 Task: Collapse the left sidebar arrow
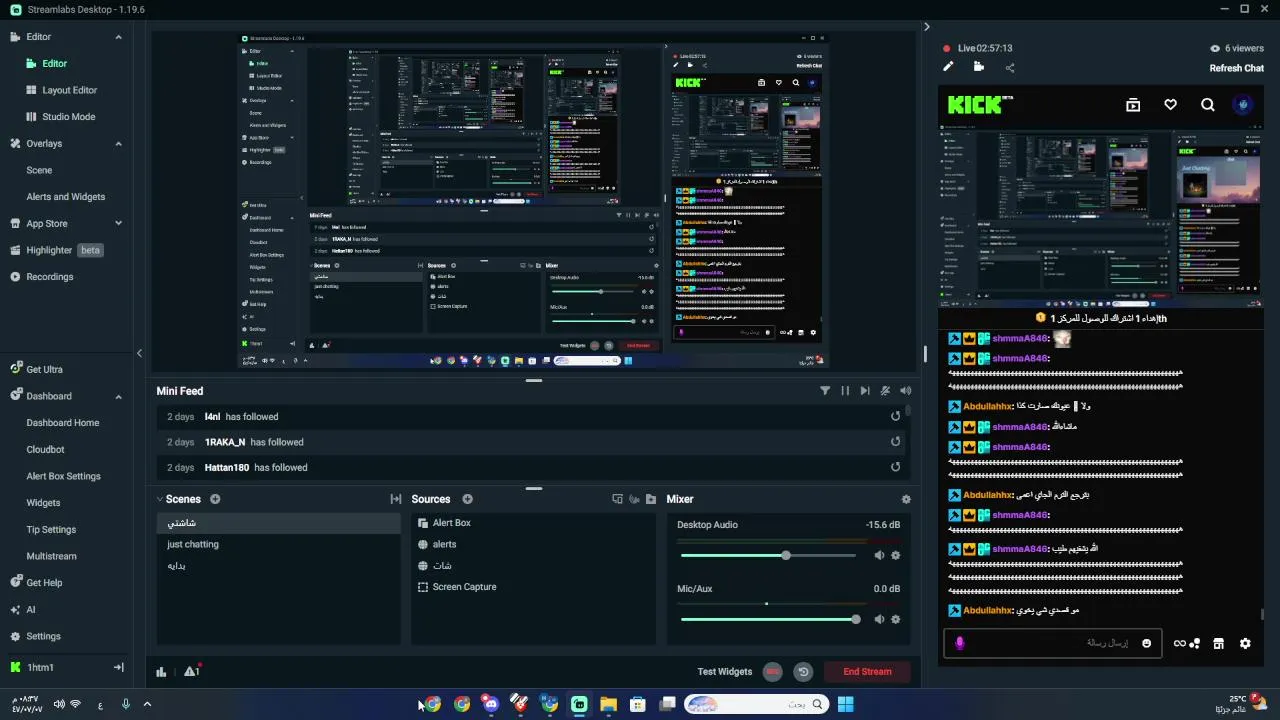139,353
